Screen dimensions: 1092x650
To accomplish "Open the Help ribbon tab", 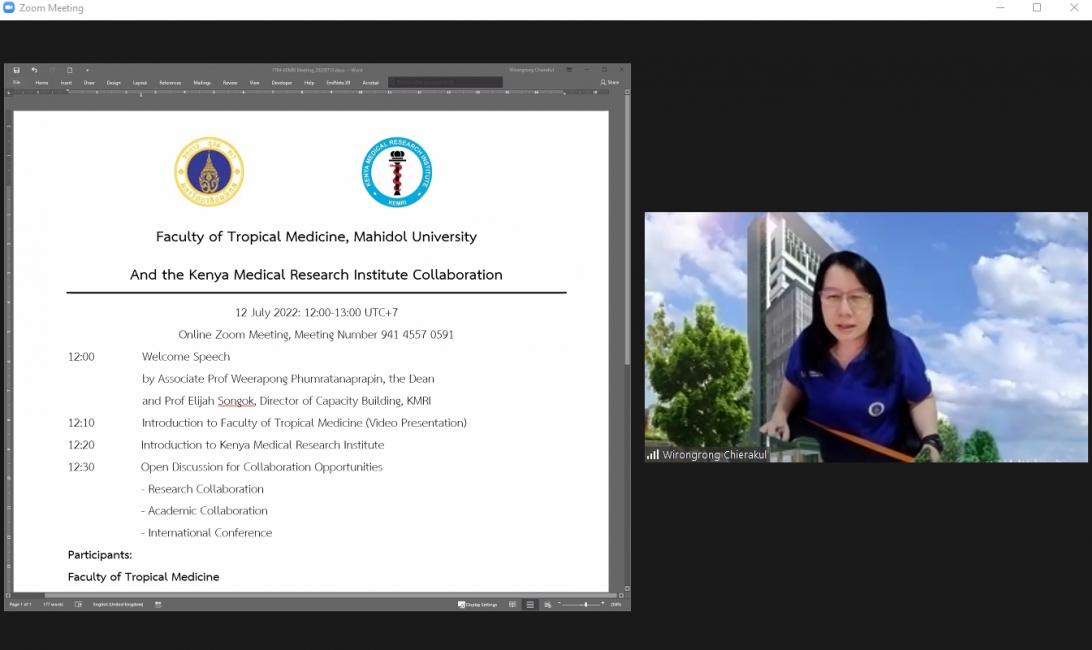I will 309,83.
